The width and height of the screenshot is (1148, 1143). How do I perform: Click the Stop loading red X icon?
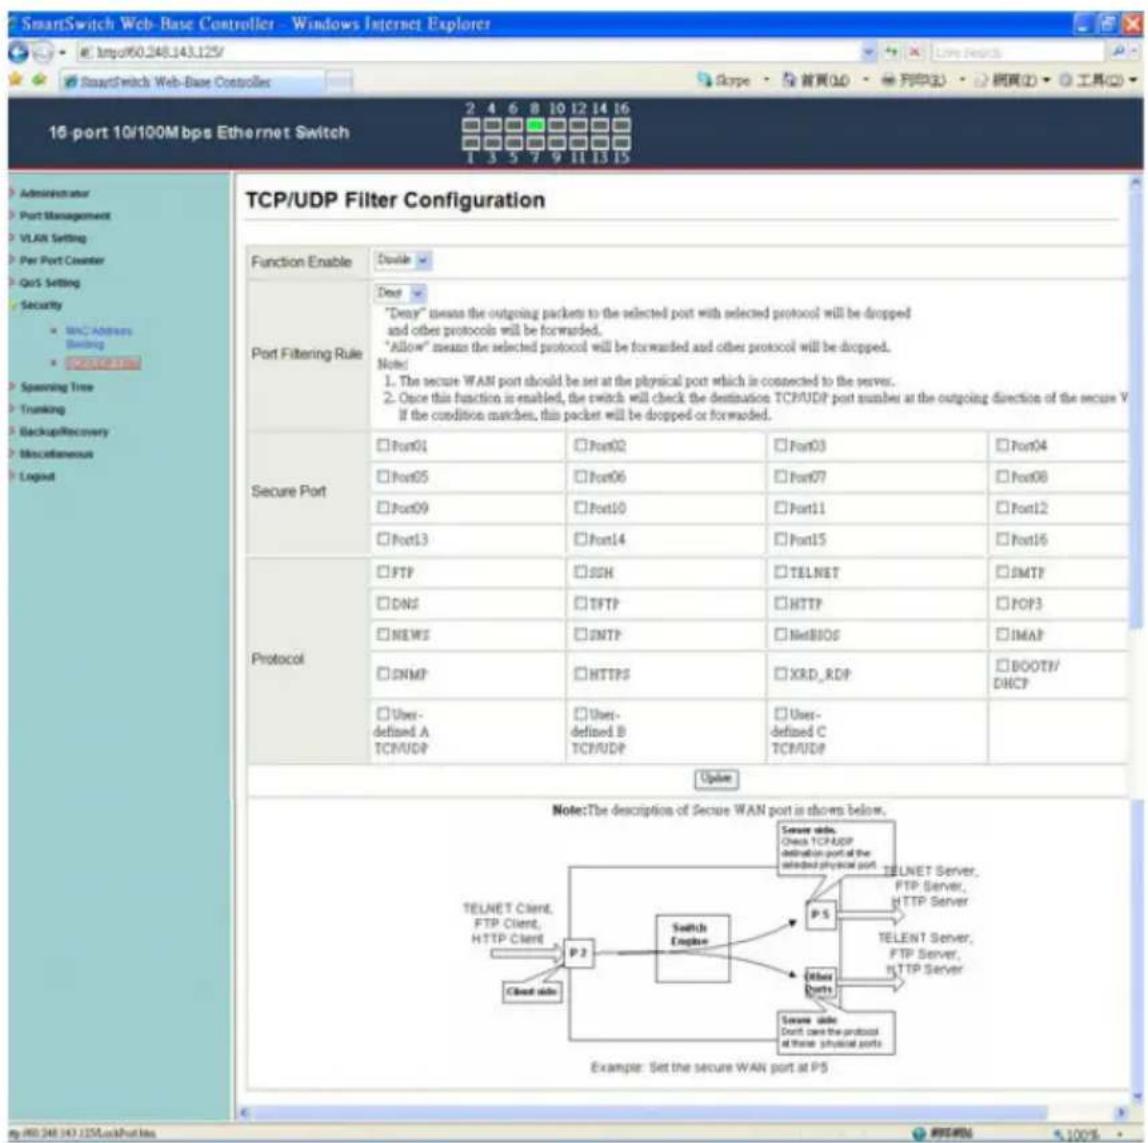(914, 52)
